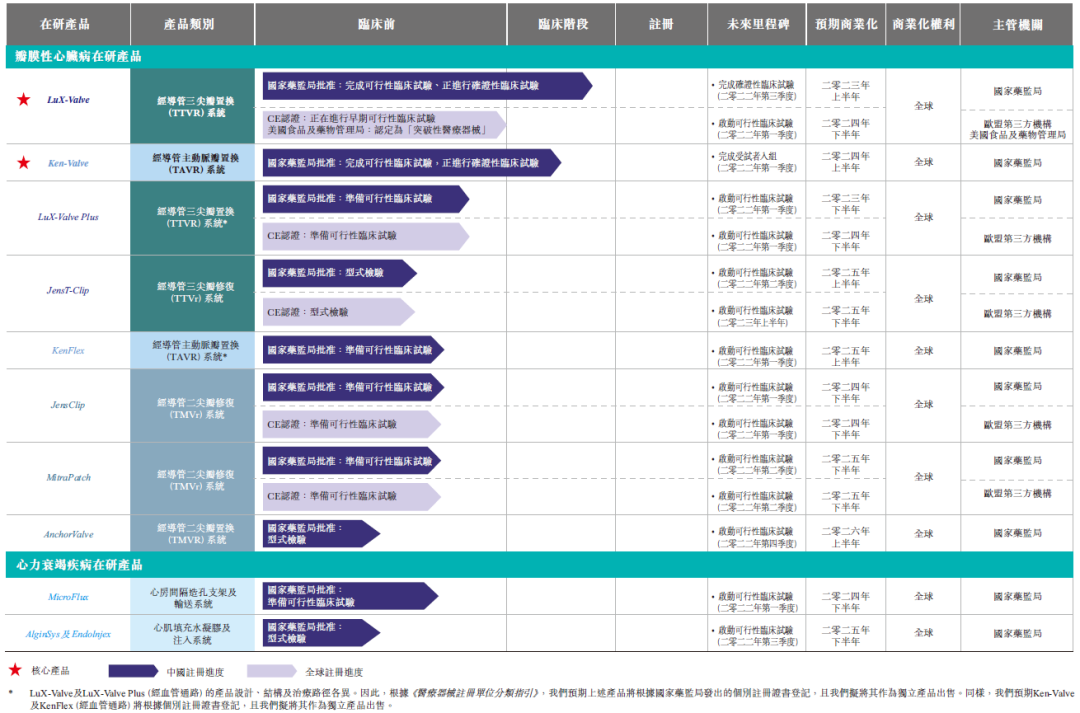The height and width of the screenshot is (713, 1080).
Task: Select the TTVR 系統 category cell for LuX-Valve
Action: (x=192, y=106)
